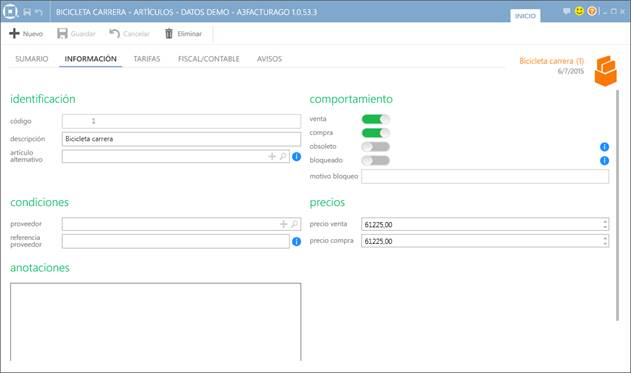
Task: Click the search icon in proveedor field
Action: point(295,224)
